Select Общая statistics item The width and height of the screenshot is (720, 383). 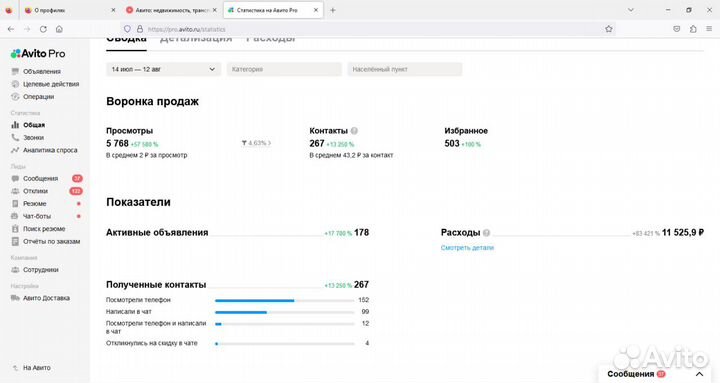click(x=34, y=125)
